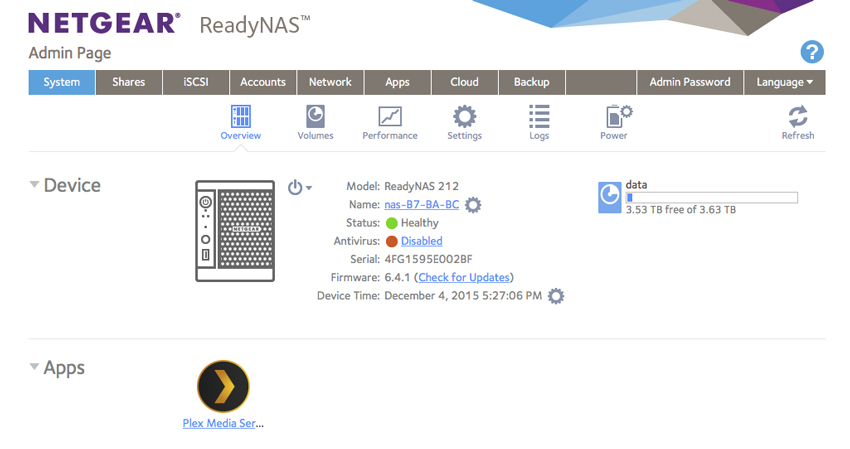Switch to the Cloud tab

coord(465,82)
